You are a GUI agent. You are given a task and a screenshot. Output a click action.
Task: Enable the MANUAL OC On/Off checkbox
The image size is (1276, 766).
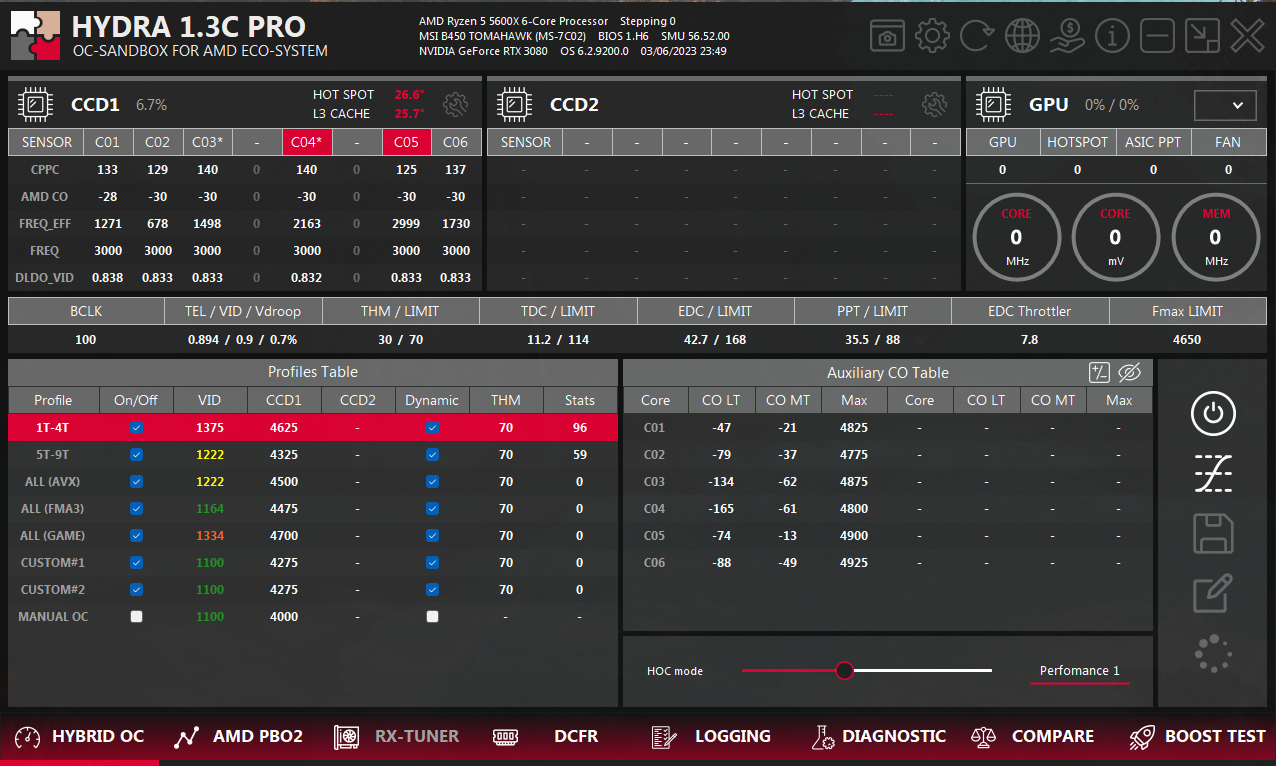(137, 617)
